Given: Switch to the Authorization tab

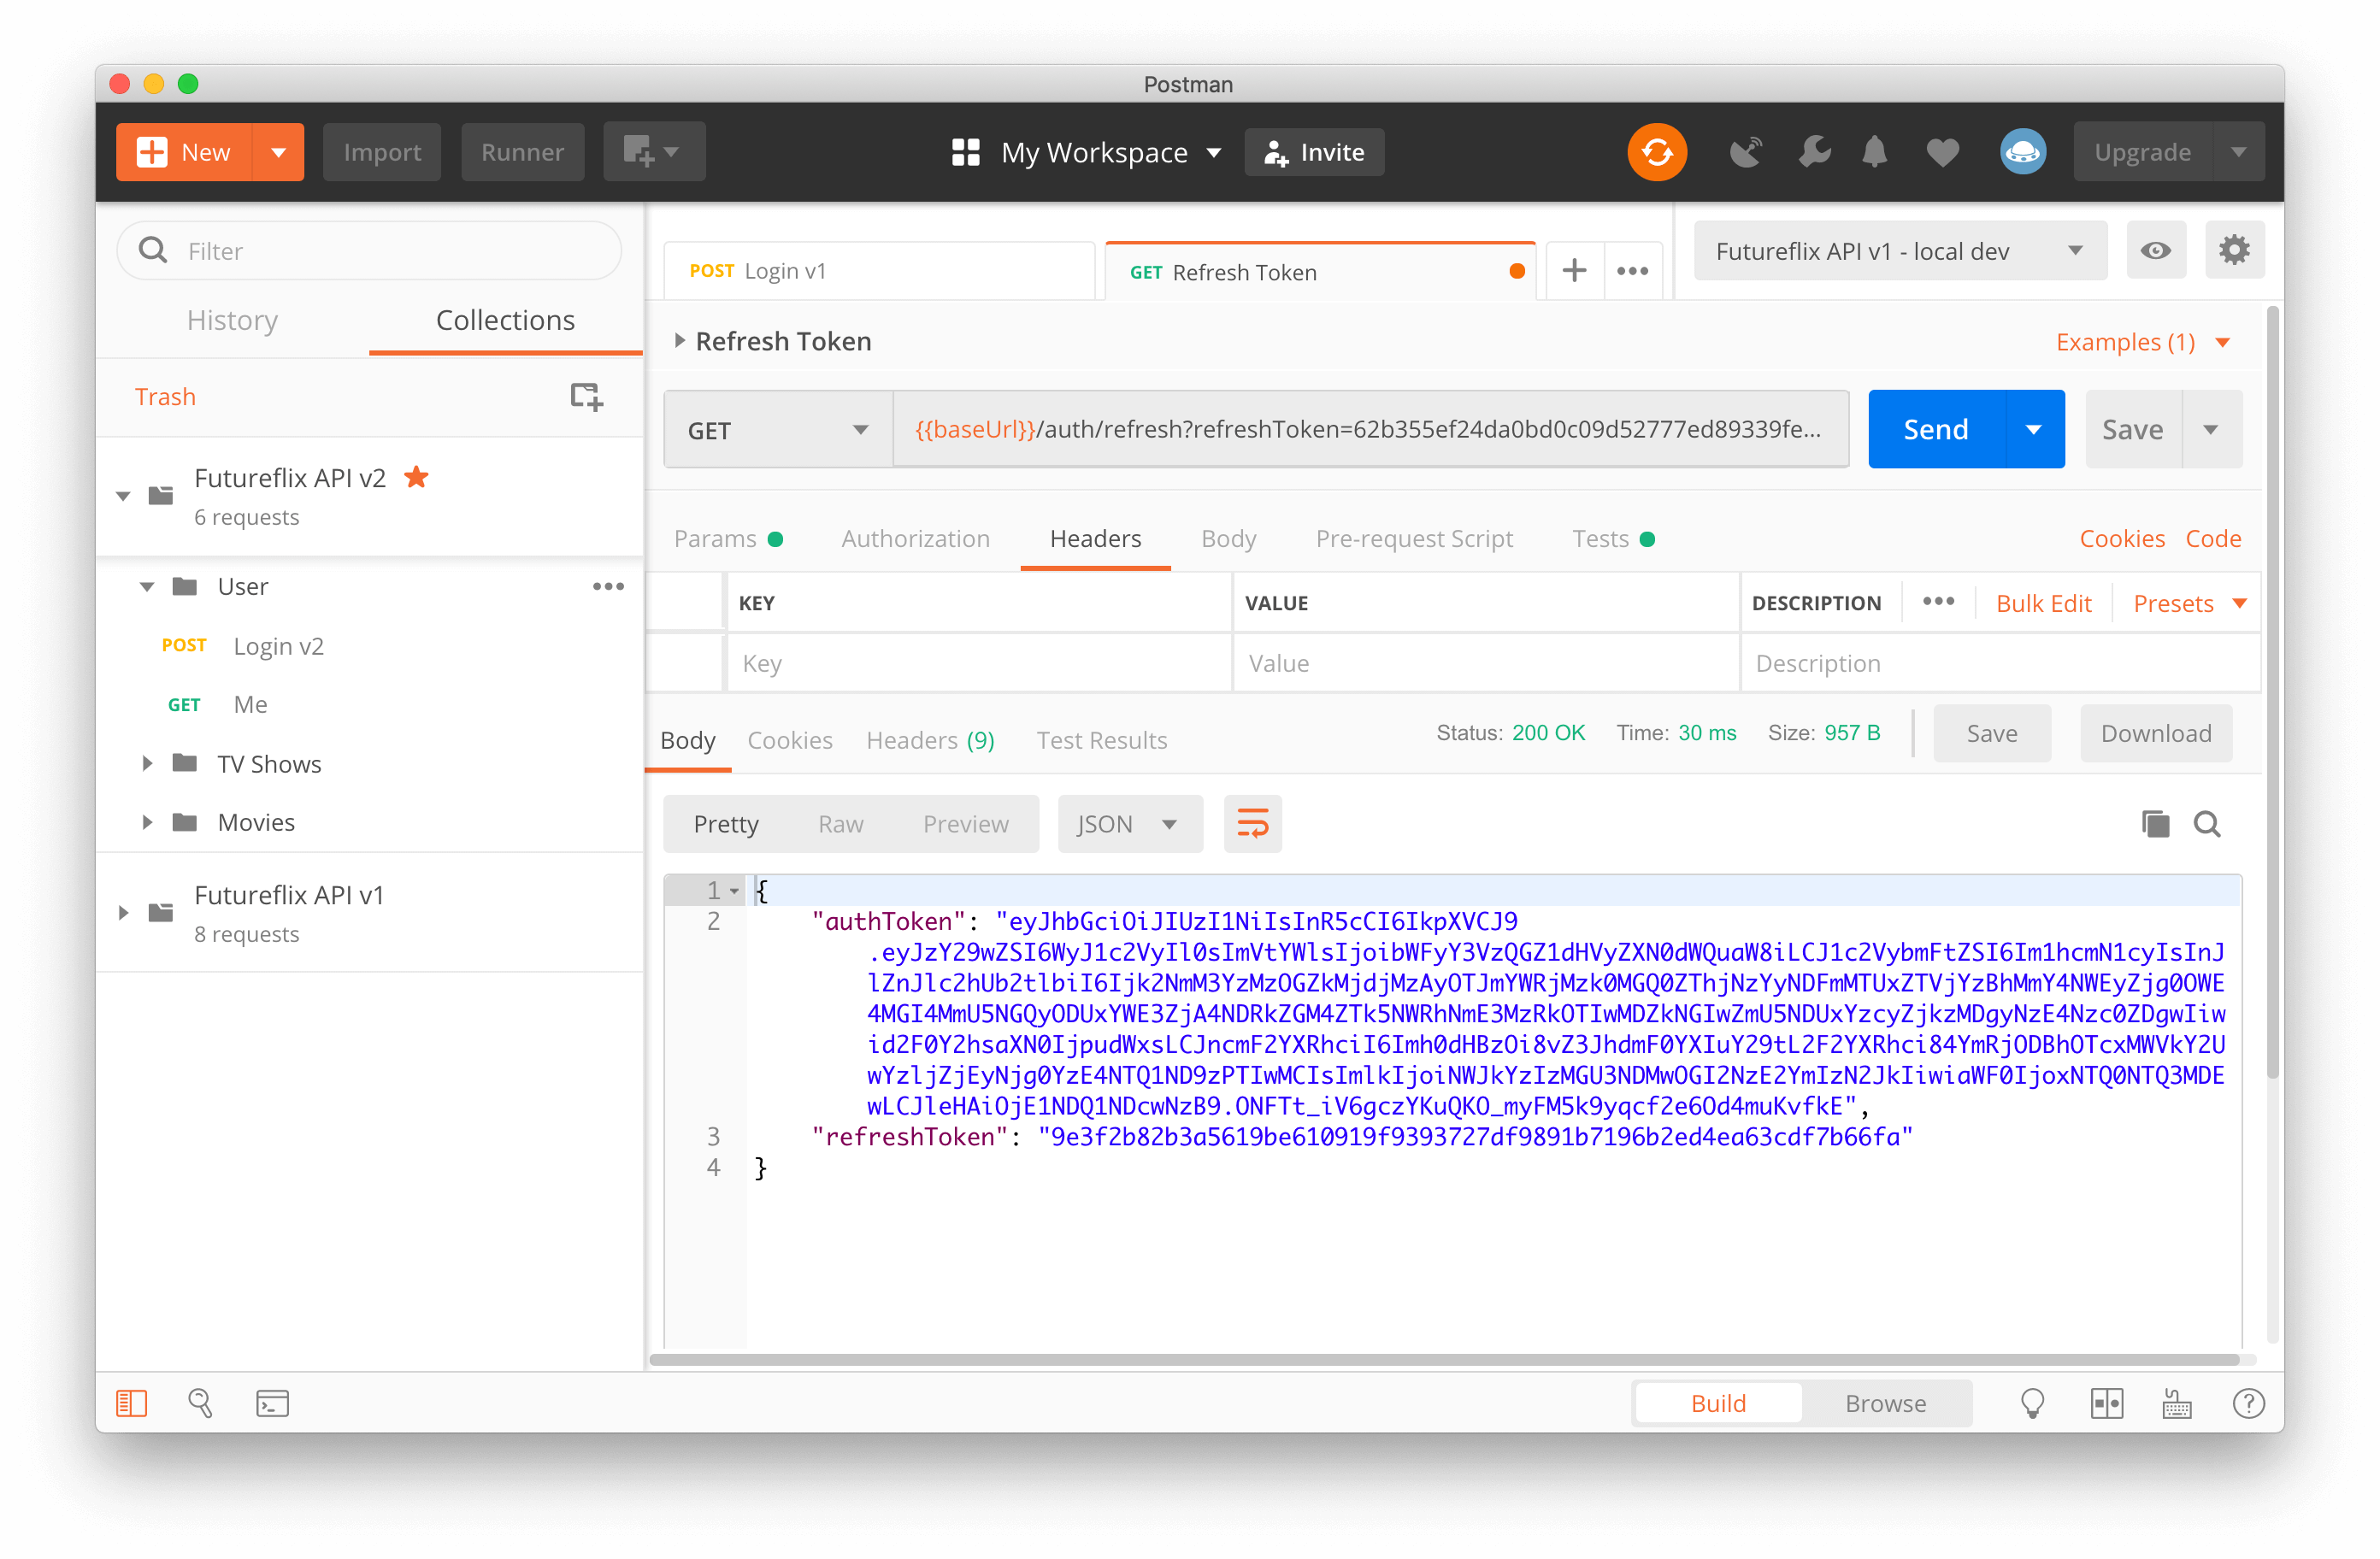Looking at the screenshot, I should [914, 538].
